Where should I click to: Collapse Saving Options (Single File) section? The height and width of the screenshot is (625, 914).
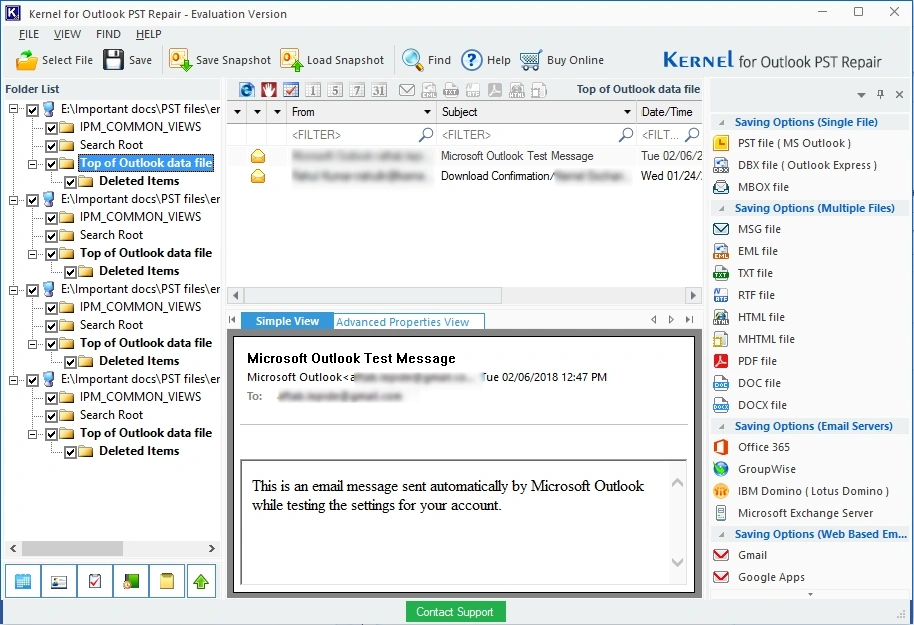[722, 122]
